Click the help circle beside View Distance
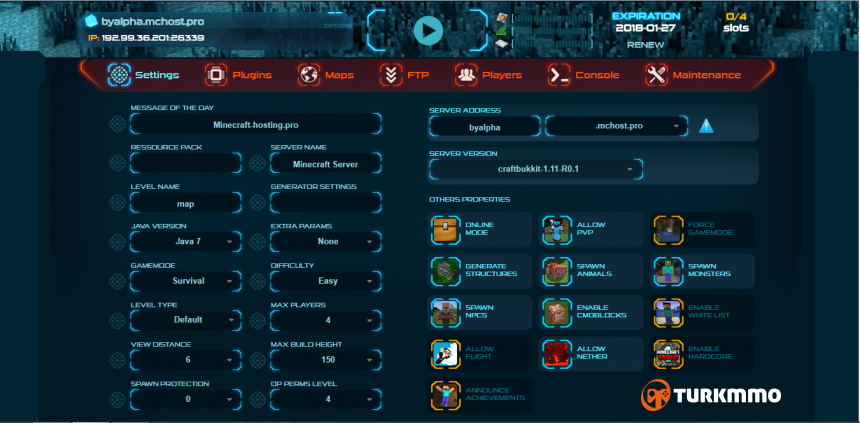Screen dimensions: 860x423 pos(117,360)
